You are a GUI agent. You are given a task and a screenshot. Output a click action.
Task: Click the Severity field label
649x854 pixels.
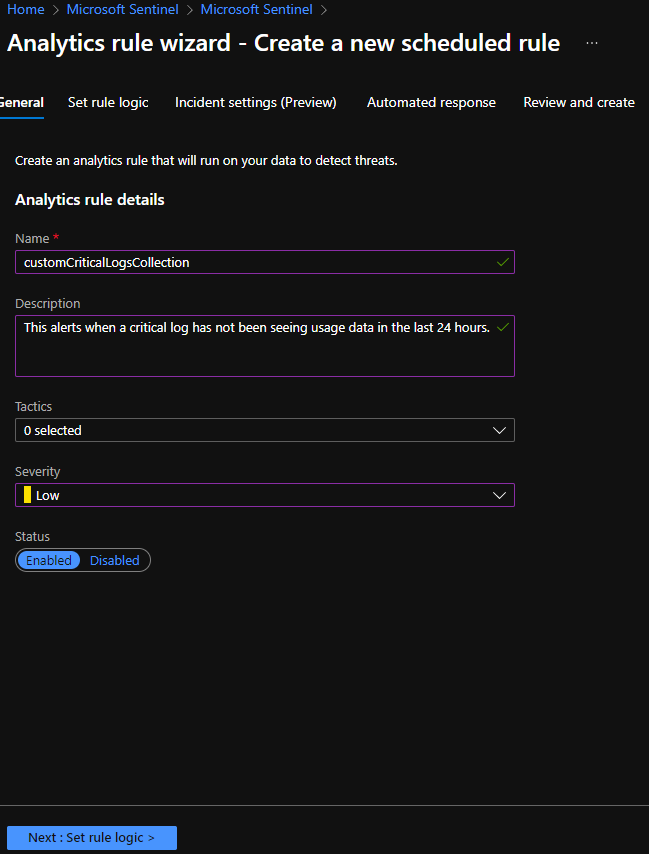point(38,471)
